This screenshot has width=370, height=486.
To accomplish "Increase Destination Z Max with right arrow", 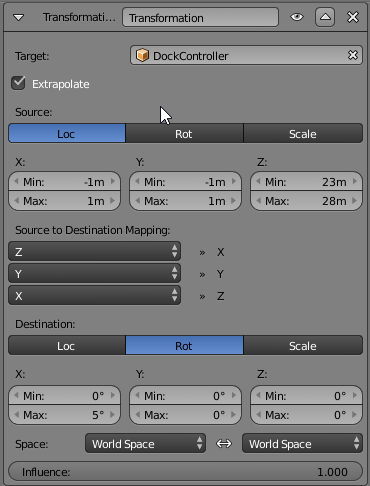I will point(355,415).
